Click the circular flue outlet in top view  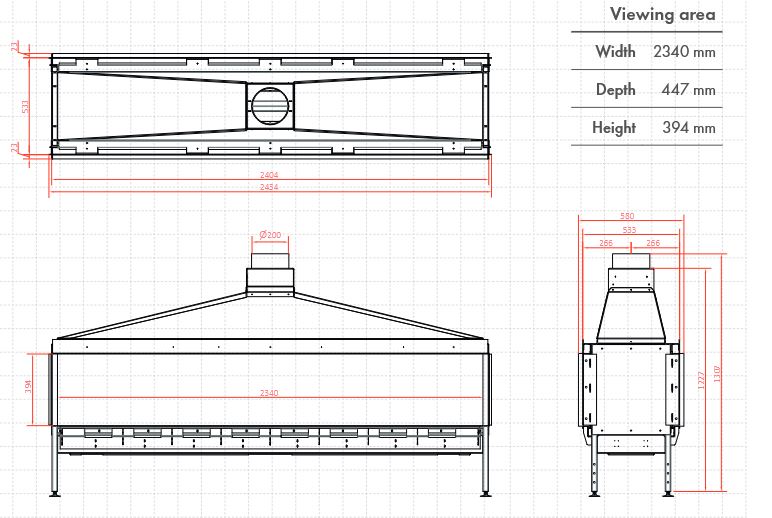click(x=270, y=104)
